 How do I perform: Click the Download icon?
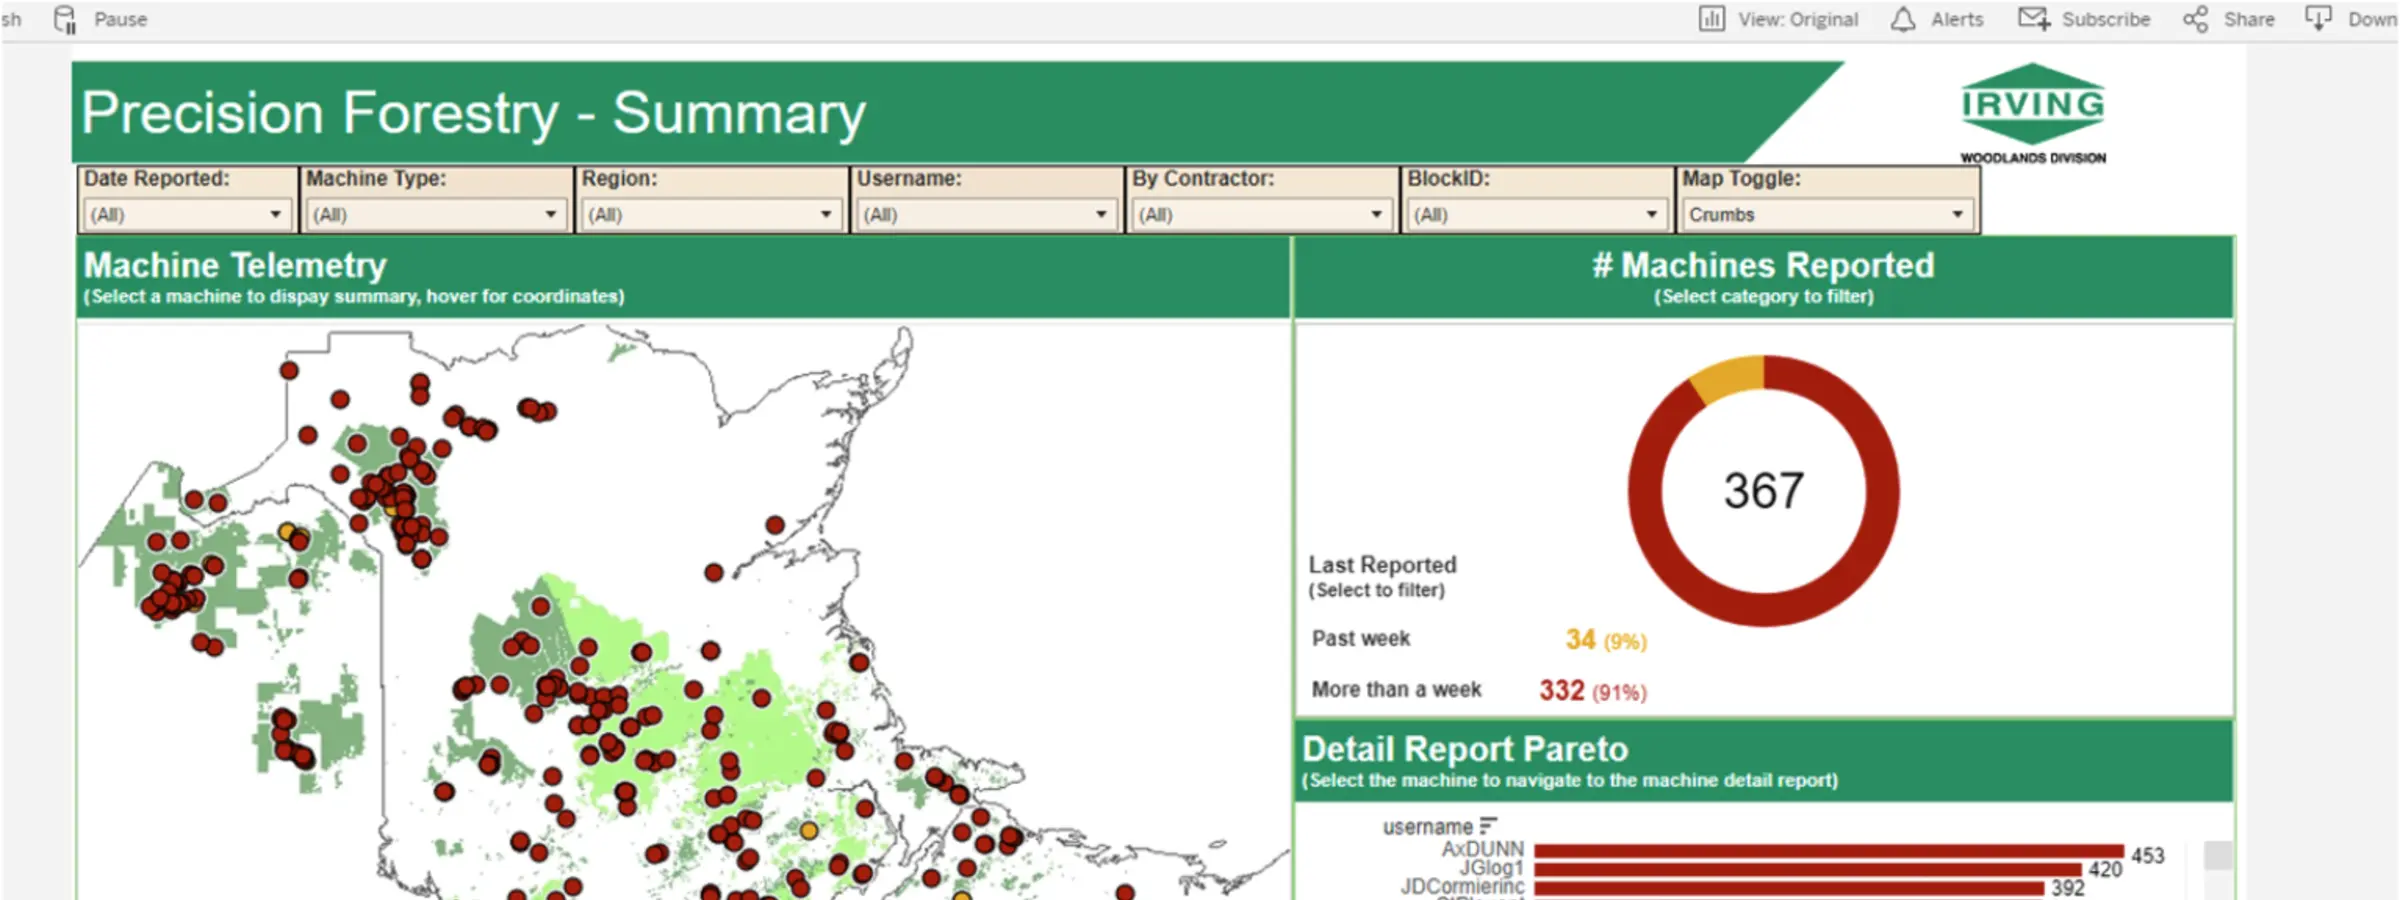click(x=2317, y=18)
